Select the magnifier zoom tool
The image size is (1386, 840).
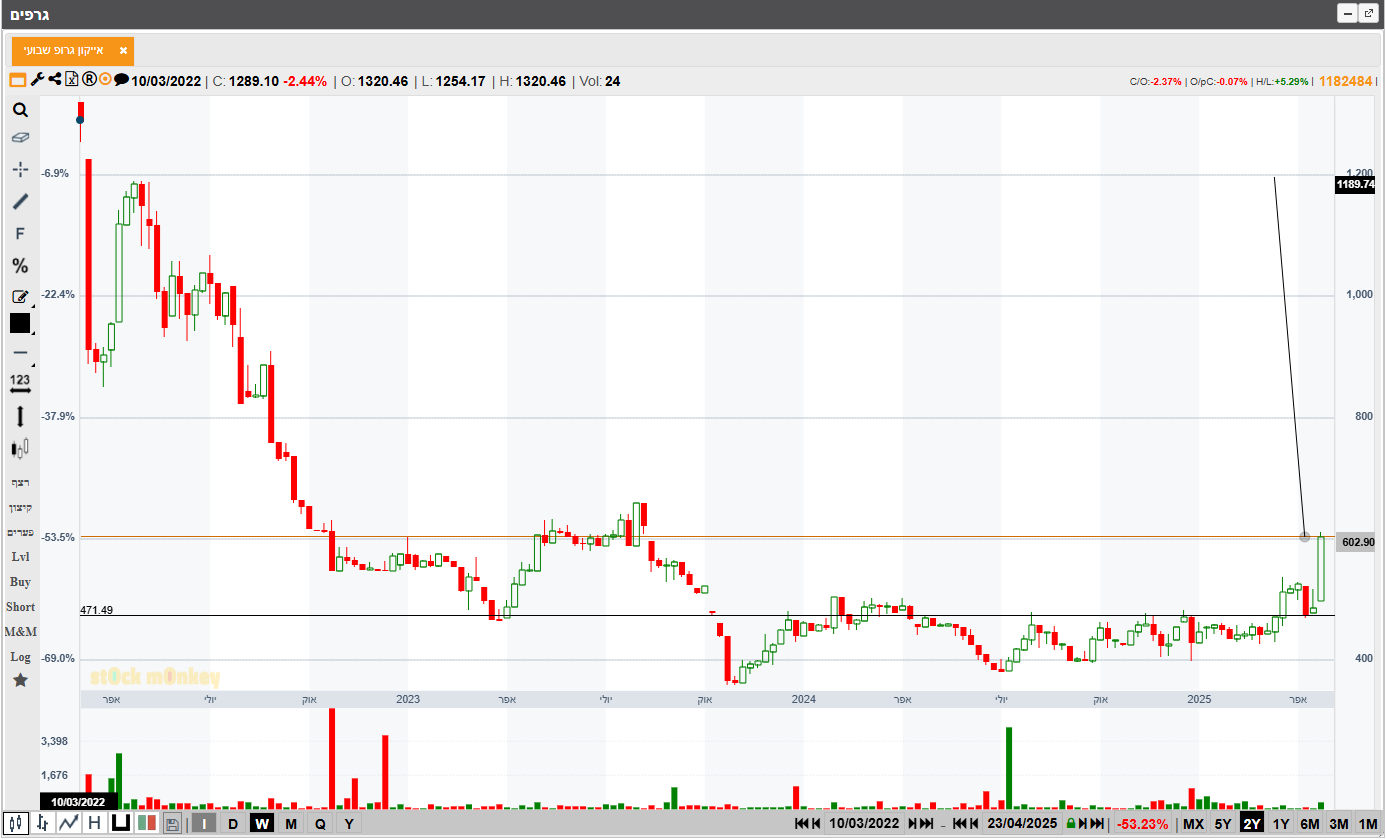point(20,110)
